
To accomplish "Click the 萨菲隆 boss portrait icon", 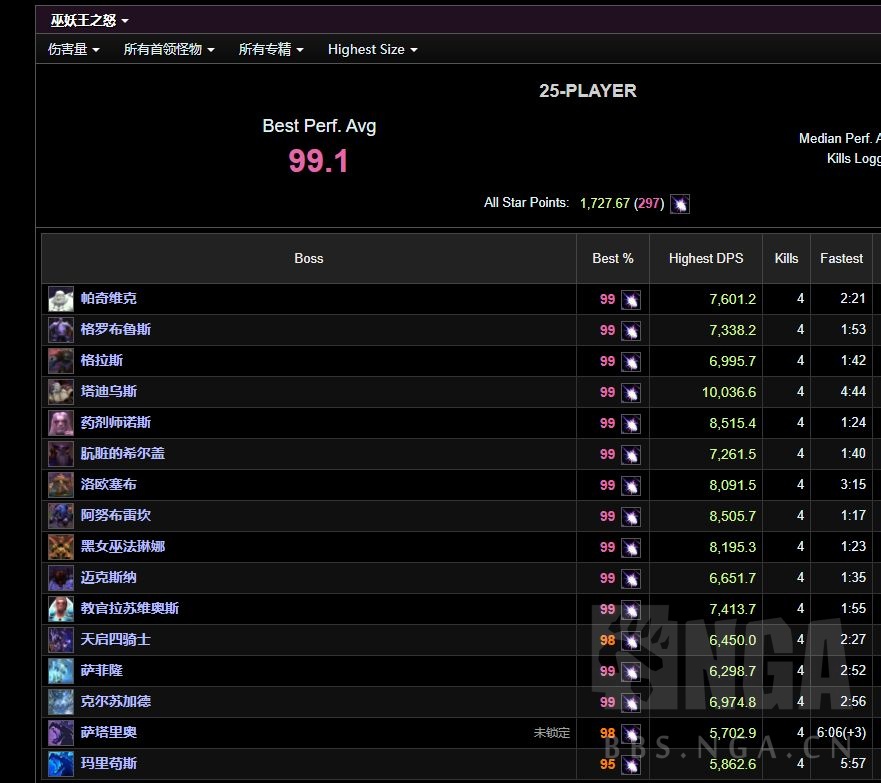I will point(61,671).
